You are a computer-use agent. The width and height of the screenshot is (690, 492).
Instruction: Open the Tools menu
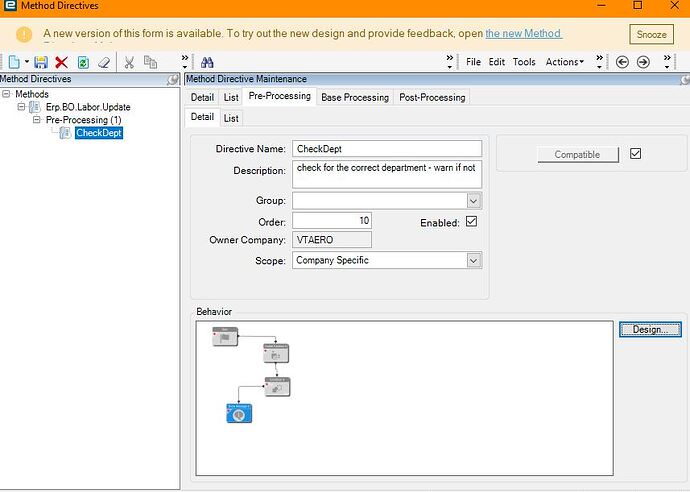[x=524, y=62]
